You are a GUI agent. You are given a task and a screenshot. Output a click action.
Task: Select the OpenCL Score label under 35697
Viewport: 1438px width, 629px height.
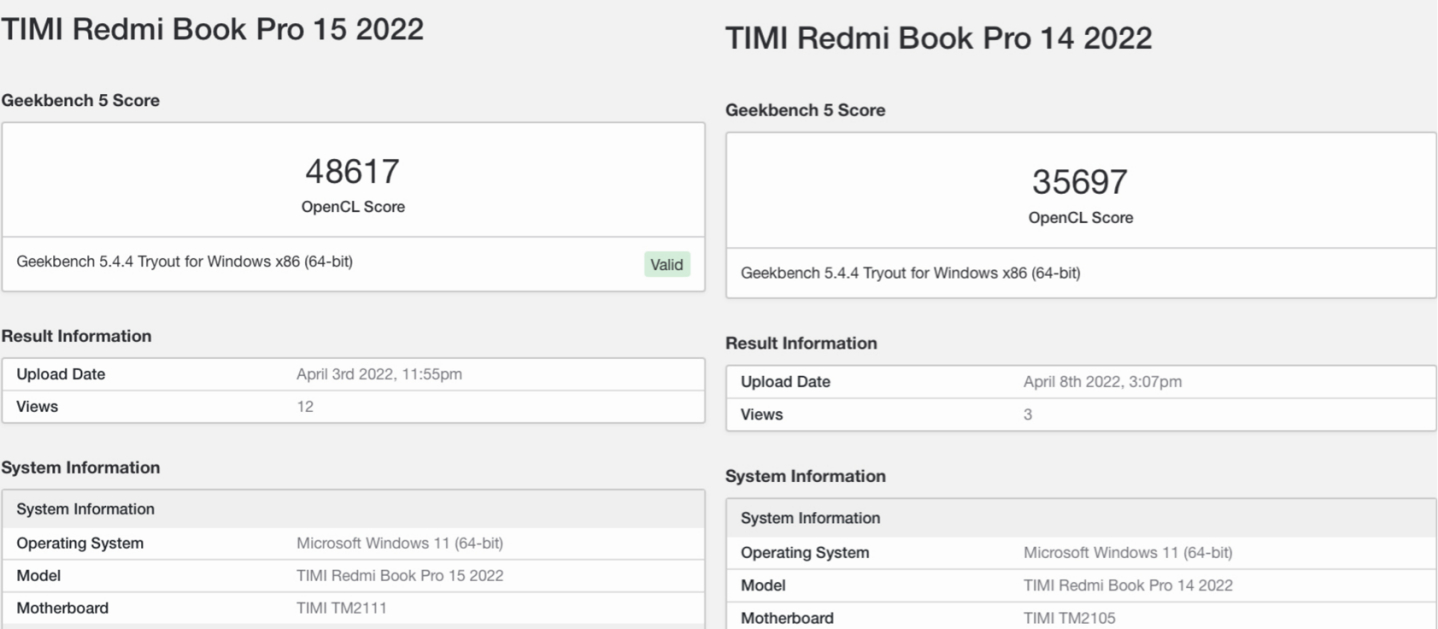click(x=1081, y=217)
